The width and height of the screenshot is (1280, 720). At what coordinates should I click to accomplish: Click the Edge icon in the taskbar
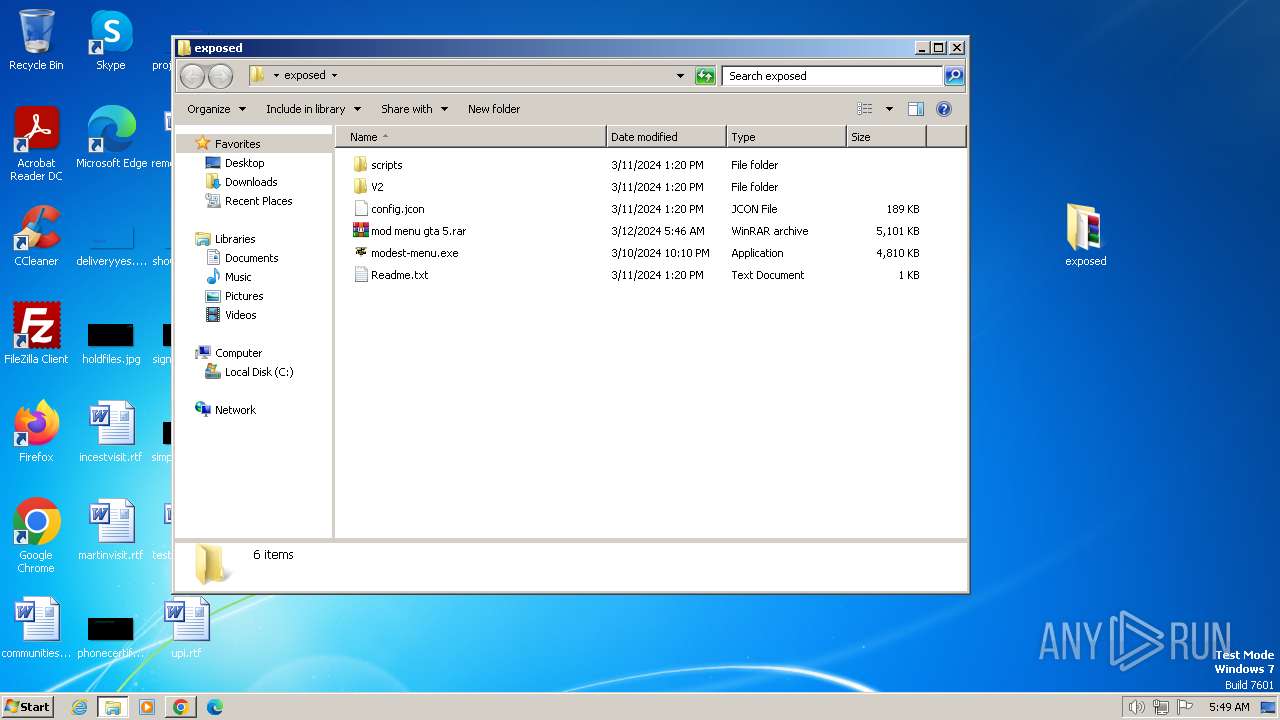[x=214, y=707]
